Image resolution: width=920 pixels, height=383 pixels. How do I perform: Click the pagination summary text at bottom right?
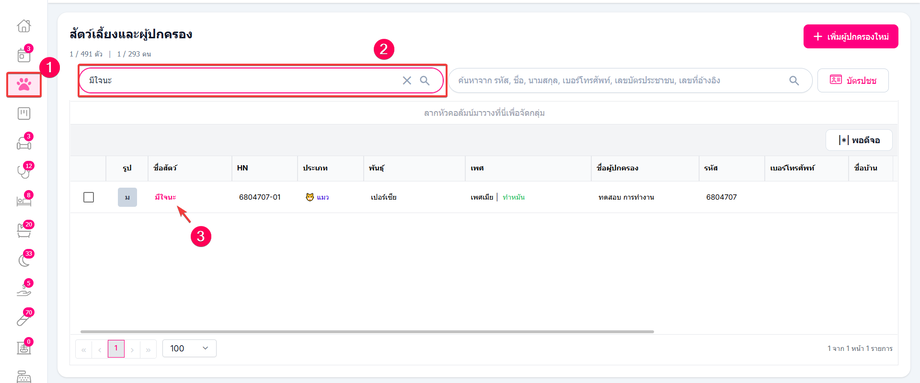pyautogui.click(x=860, y=348)
